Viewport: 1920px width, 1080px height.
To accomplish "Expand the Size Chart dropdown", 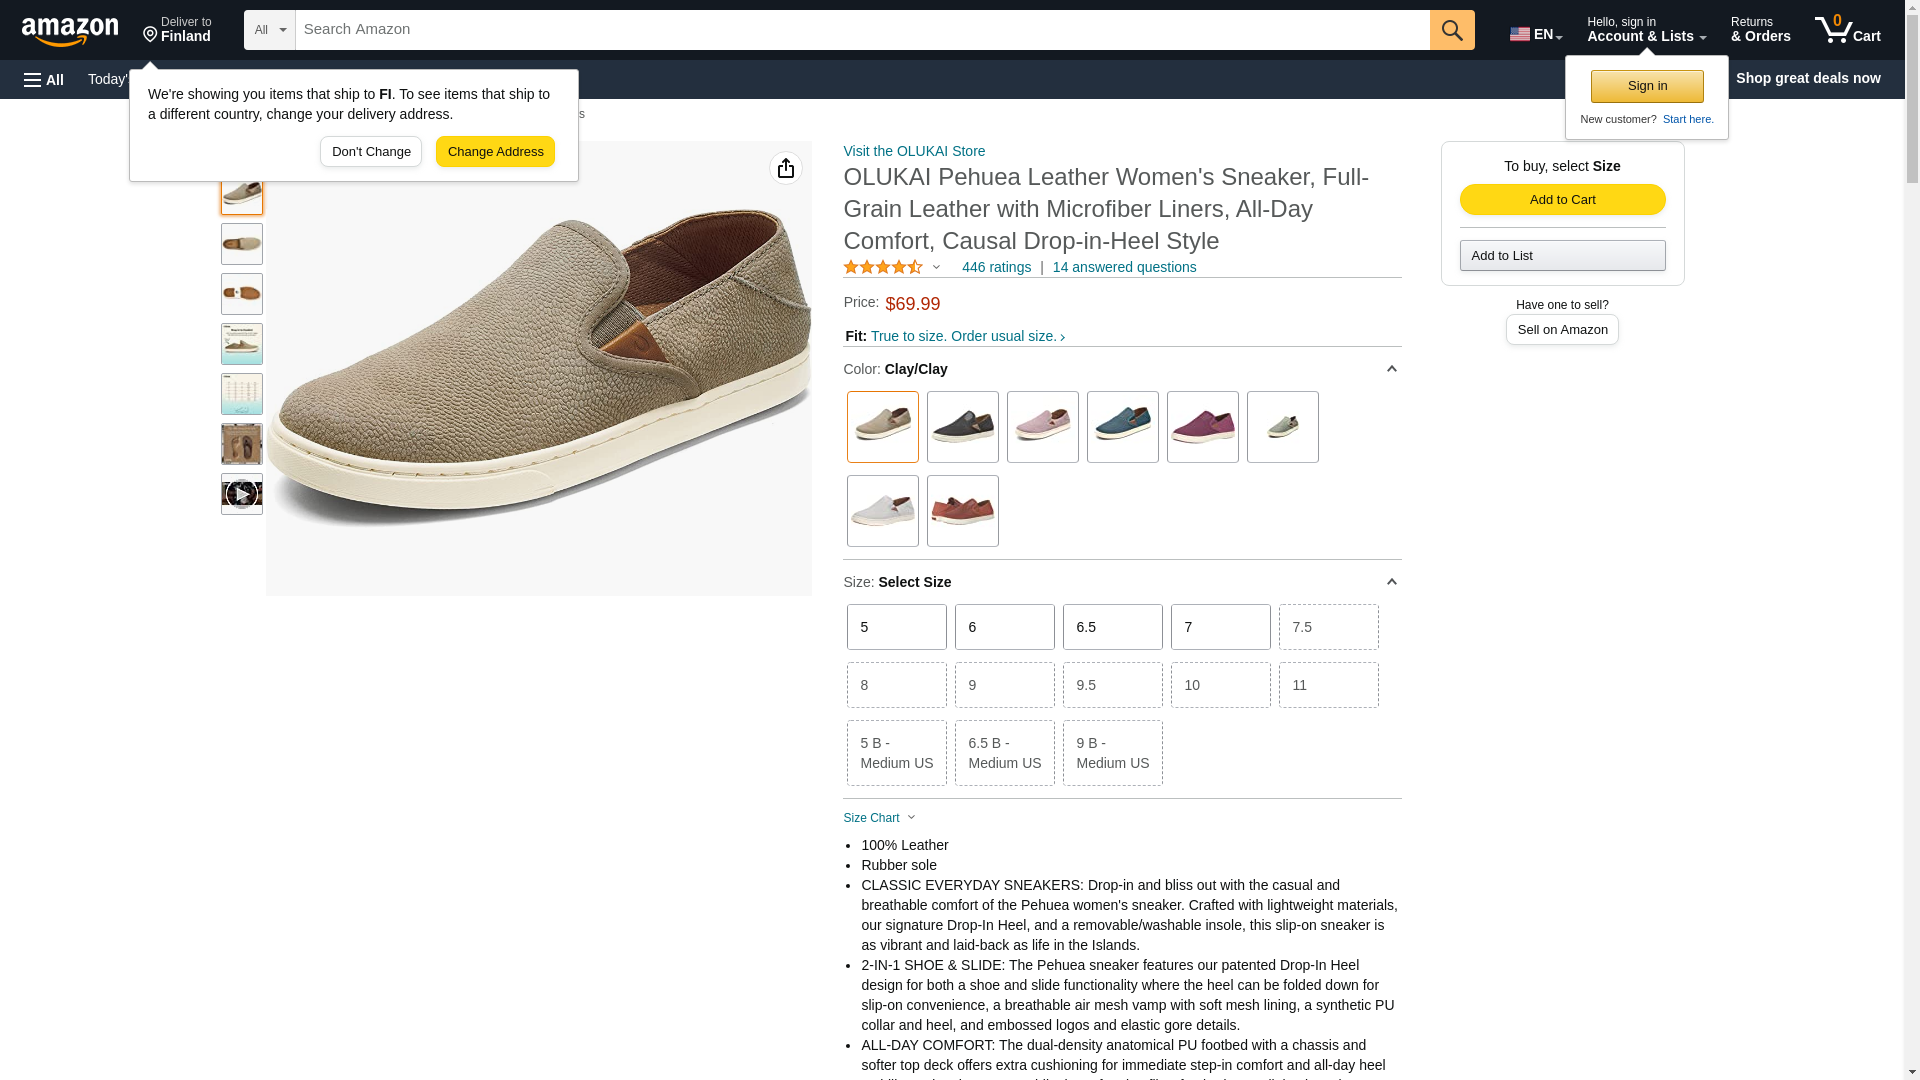I will [x=880, y=818].
